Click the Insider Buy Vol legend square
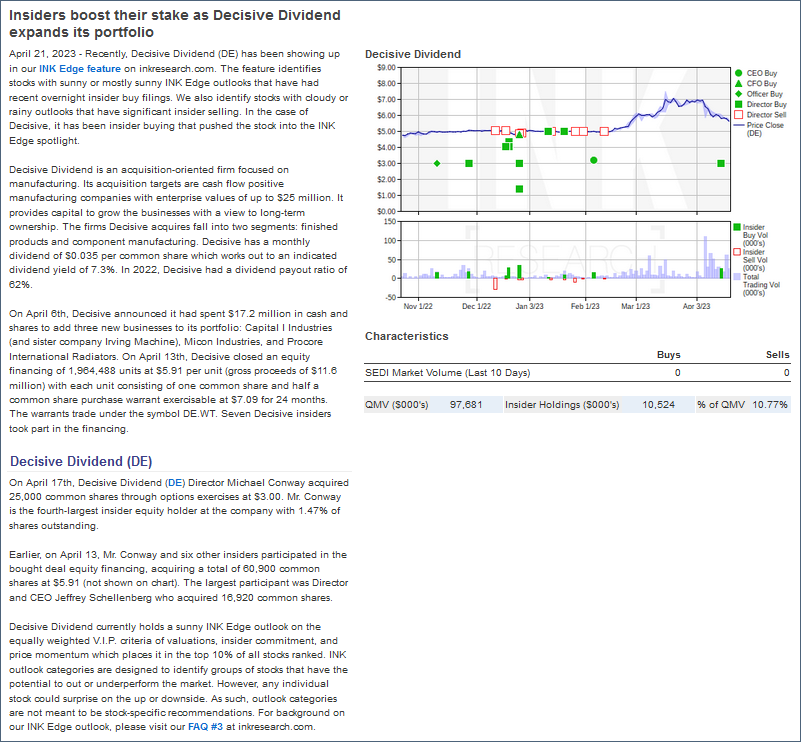Screen dimensions: 801x742 (737, 227)
